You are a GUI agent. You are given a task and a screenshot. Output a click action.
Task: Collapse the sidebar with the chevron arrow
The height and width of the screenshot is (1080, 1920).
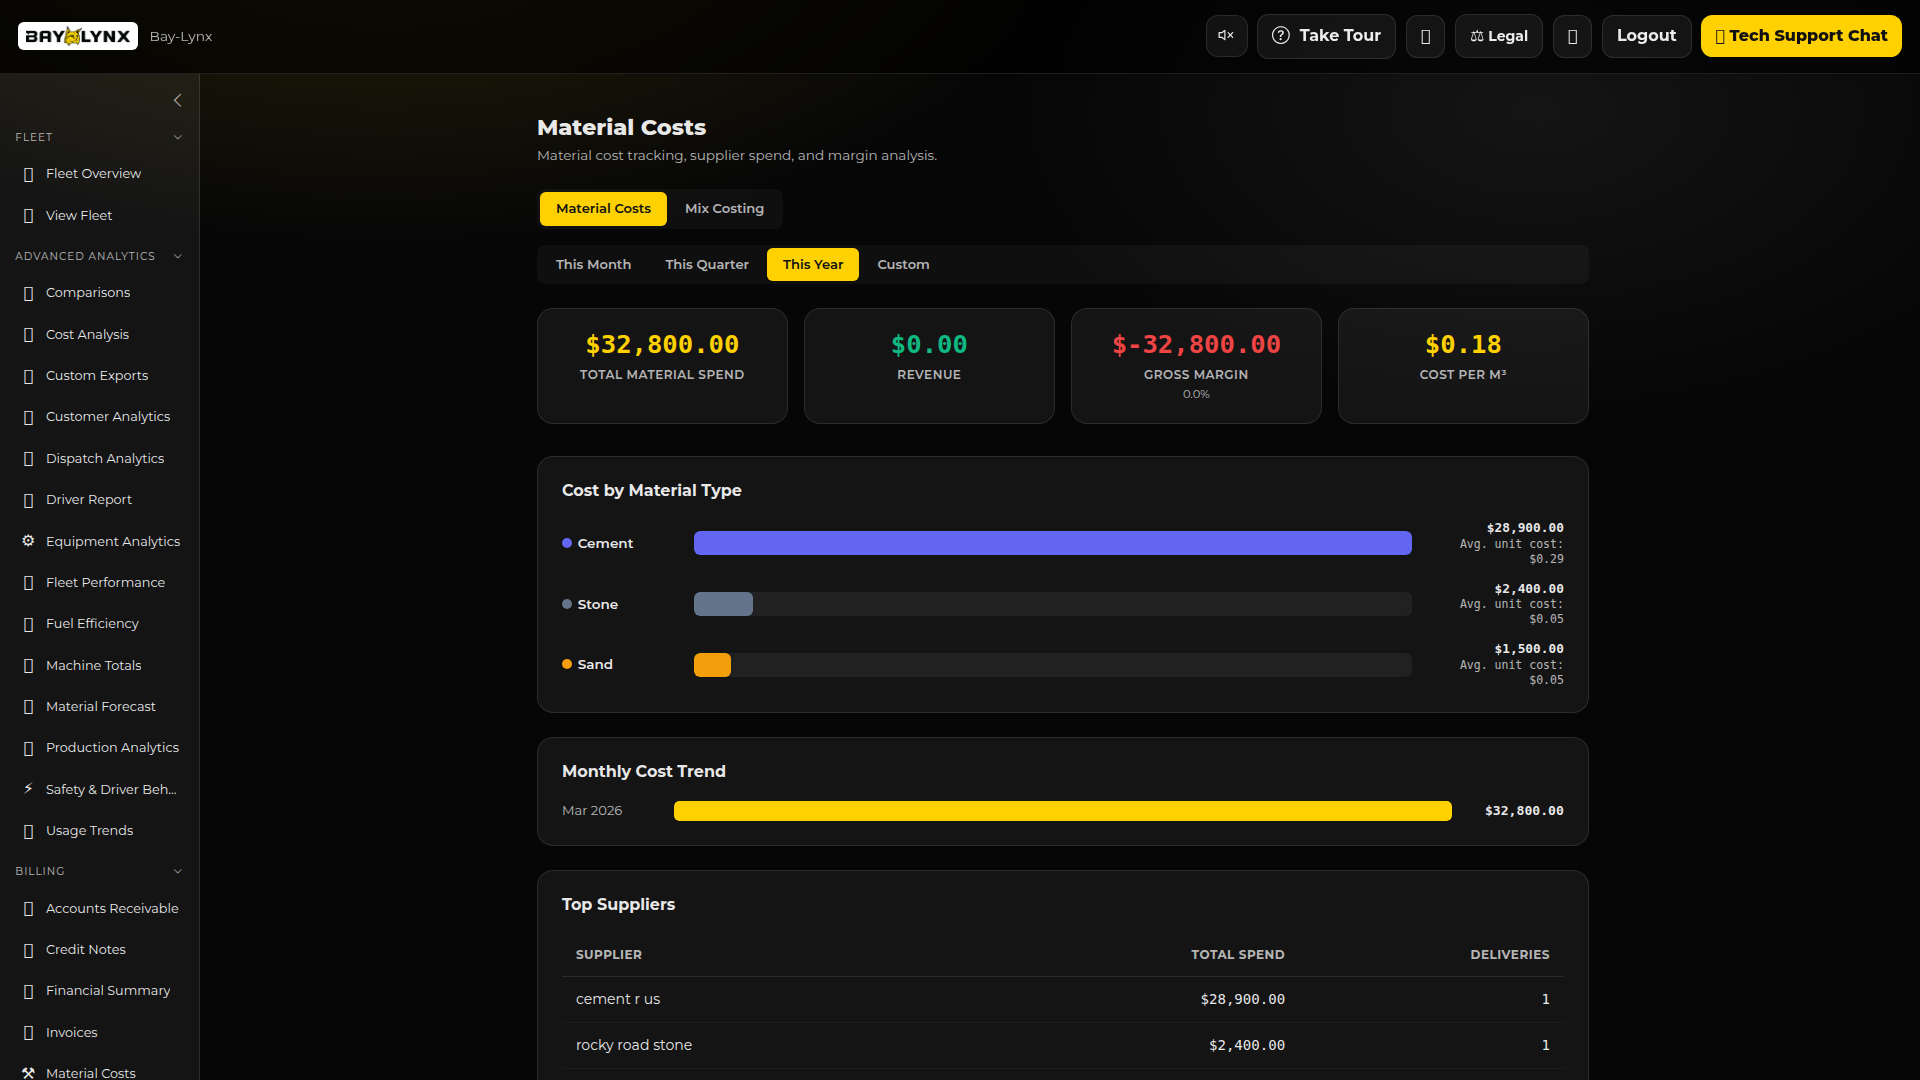click(177, 100)
